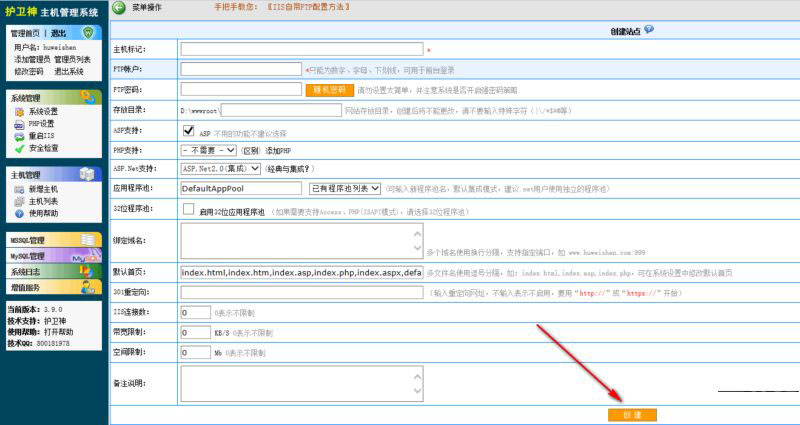This screenshot has width=800, height=425.
Task: Click the 主机管理 server icon
Action: coord(87,174)
